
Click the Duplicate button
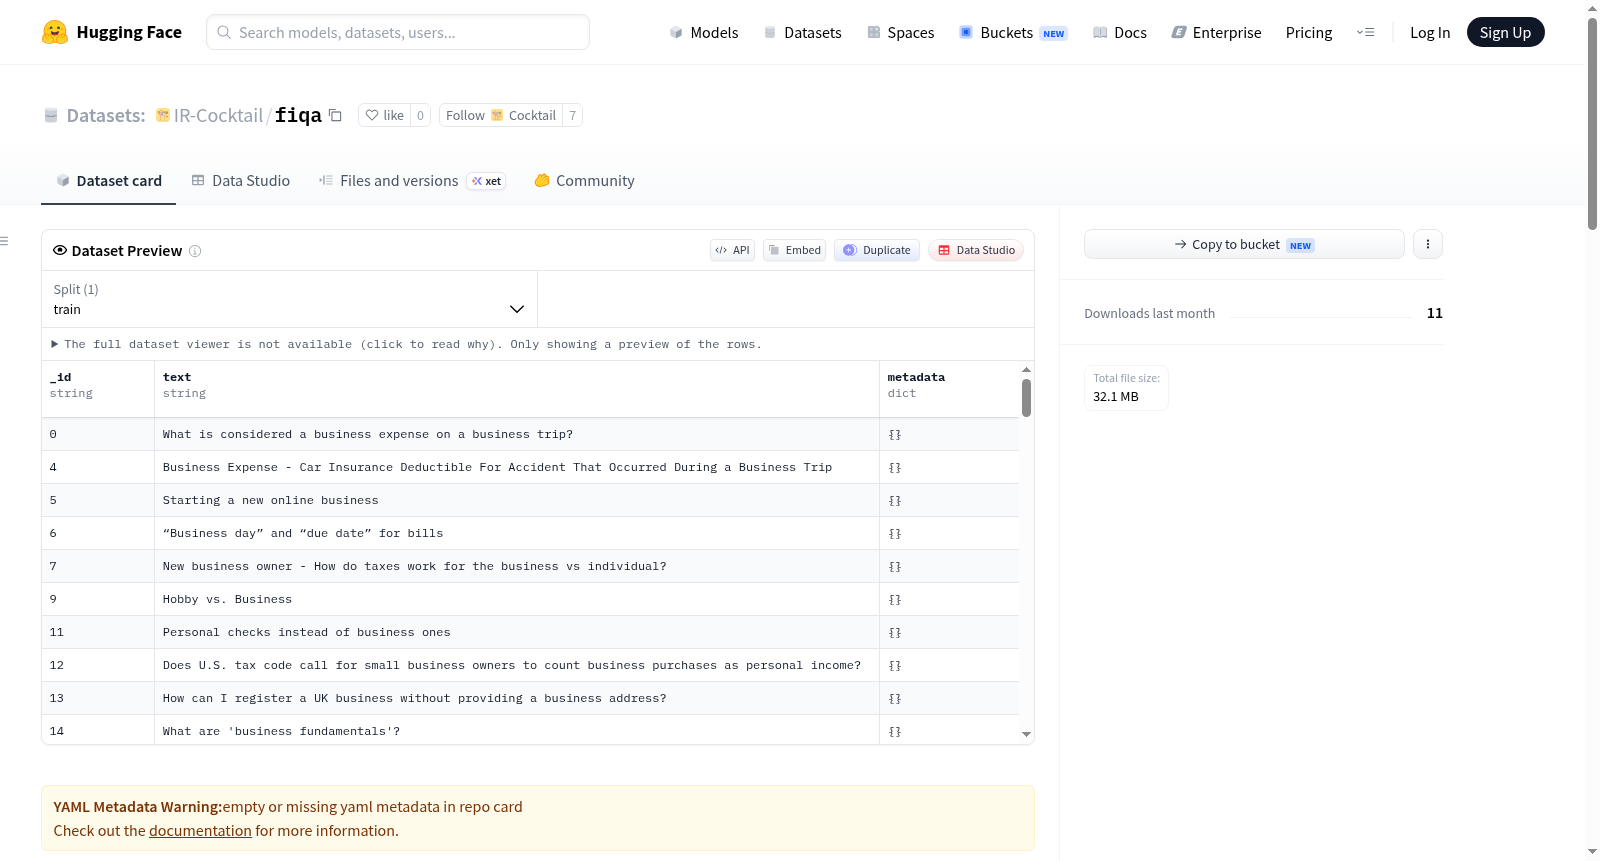pyautogui.click(x=877, y=250)
